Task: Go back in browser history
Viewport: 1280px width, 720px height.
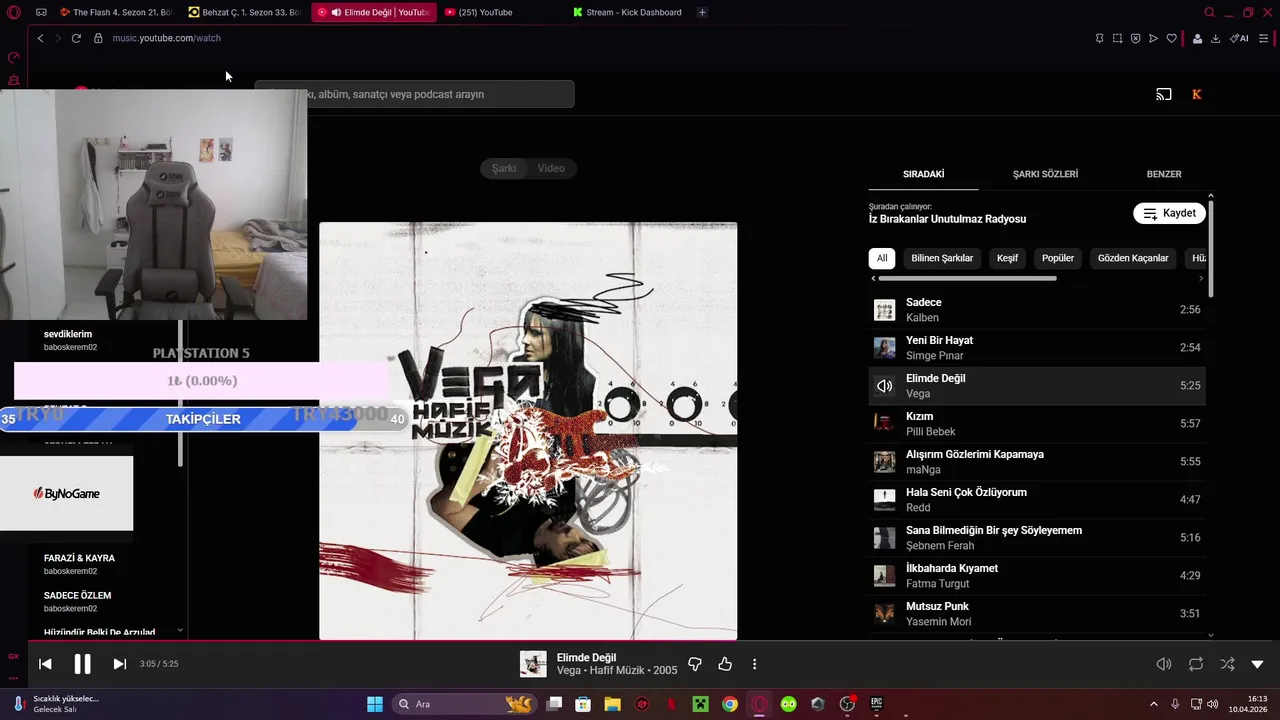Action: [40, 38]
